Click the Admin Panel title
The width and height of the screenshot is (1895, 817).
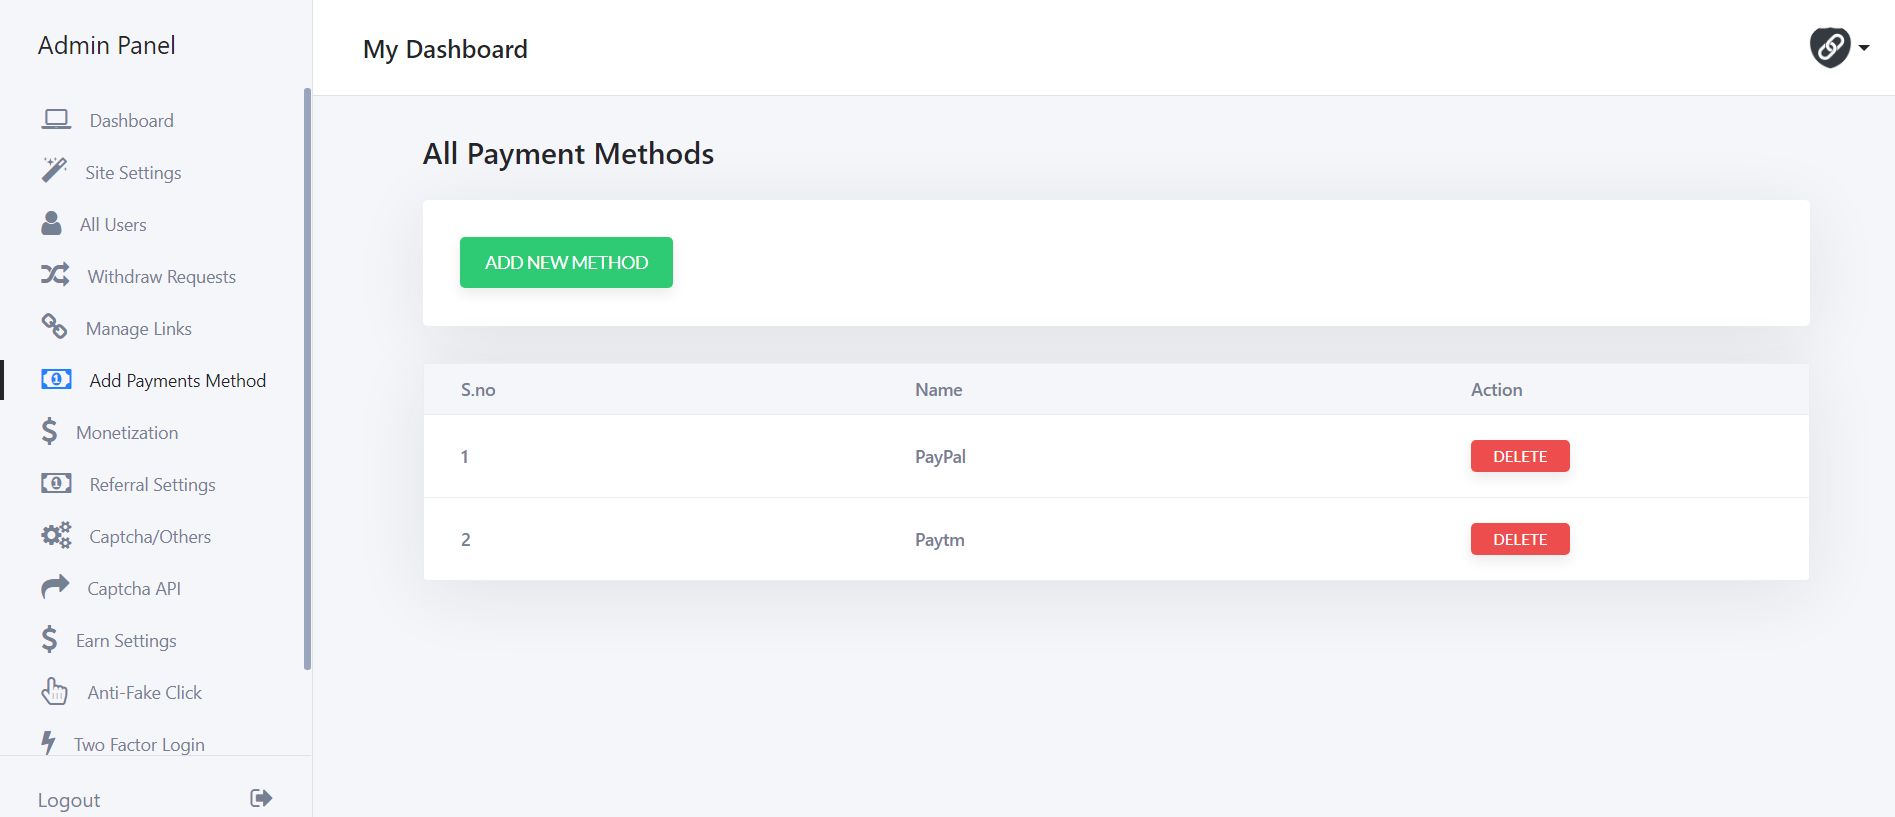pos(107,45)
